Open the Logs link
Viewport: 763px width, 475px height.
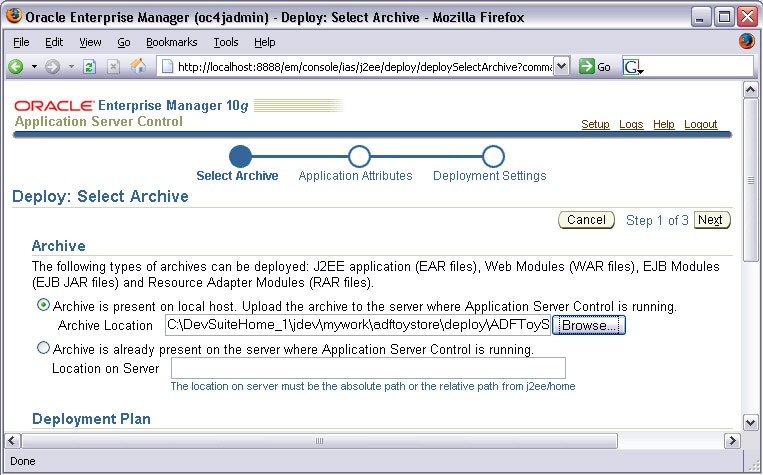[631, 124]
